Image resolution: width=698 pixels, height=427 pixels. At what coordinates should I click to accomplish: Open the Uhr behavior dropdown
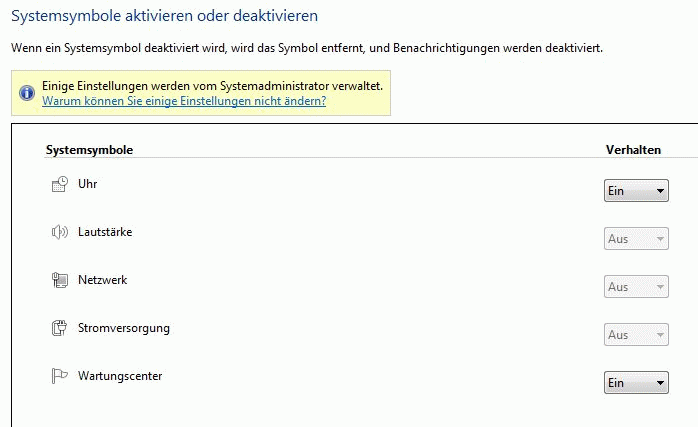click(636, 191)
